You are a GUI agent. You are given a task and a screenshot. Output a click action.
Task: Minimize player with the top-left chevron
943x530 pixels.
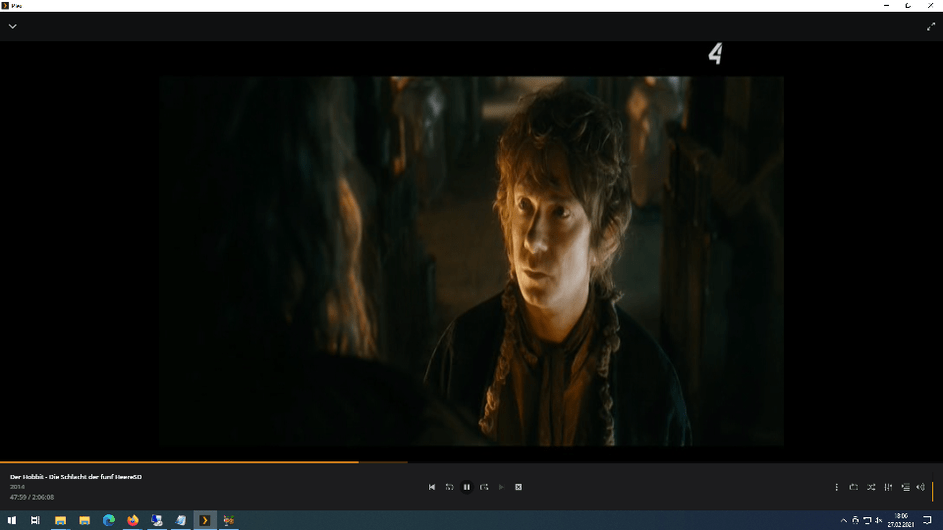coord(13,26)
